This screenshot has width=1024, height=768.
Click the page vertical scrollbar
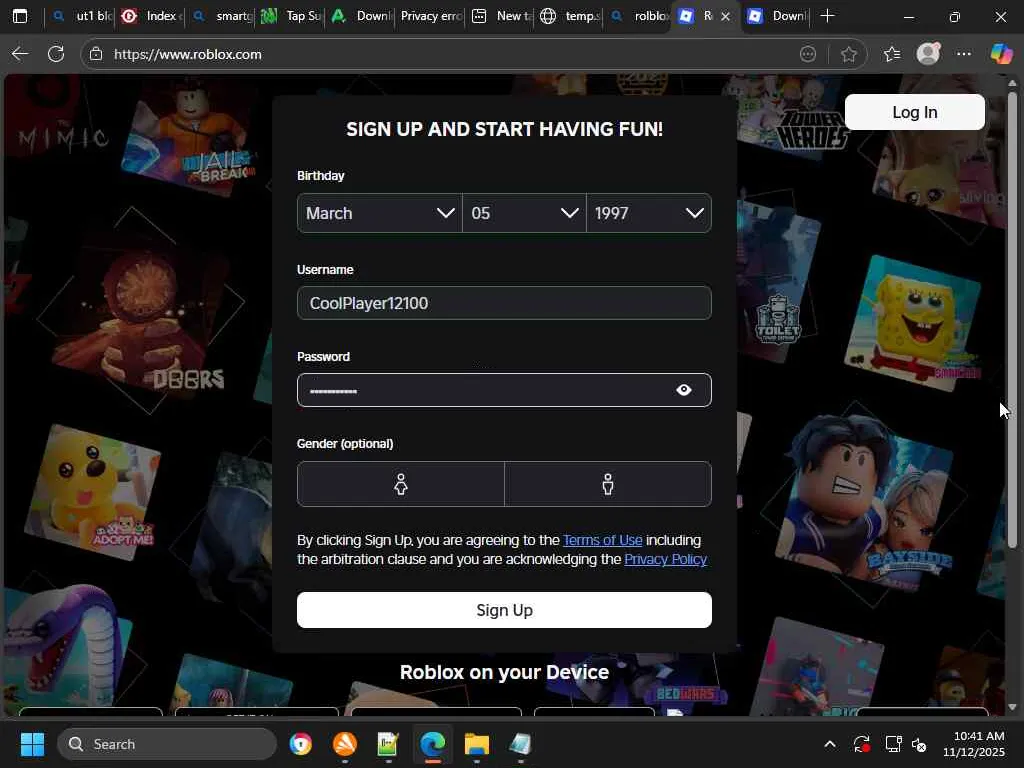(x=1012, y=319)
